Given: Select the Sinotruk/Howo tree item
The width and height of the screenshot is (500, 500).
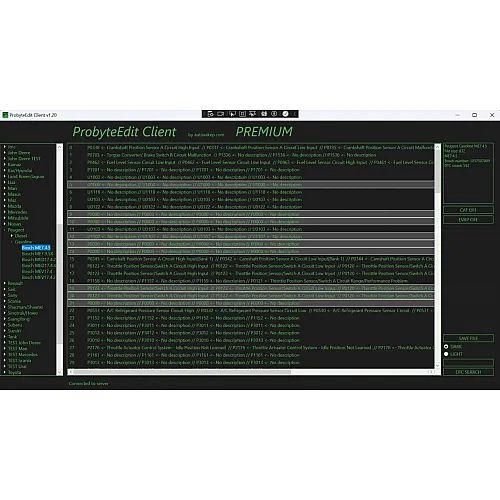Looking at the screenshot, I should [x=23, y=313].
